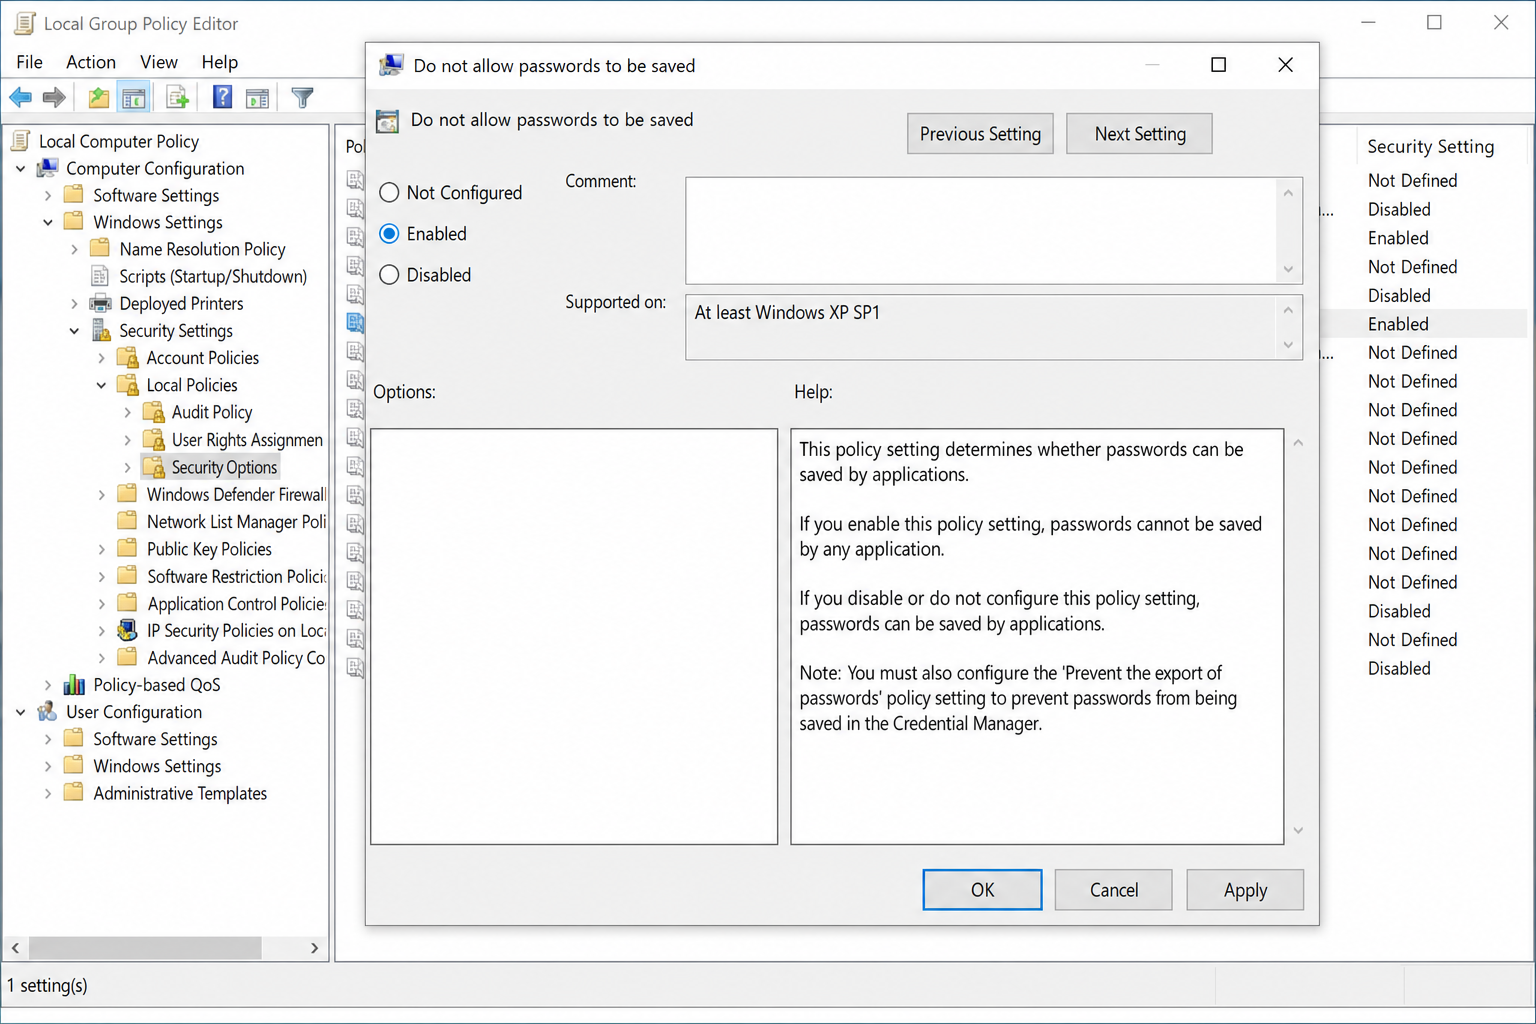Click the Policy-based QoS bar chart icon

(x=74, y=685)
